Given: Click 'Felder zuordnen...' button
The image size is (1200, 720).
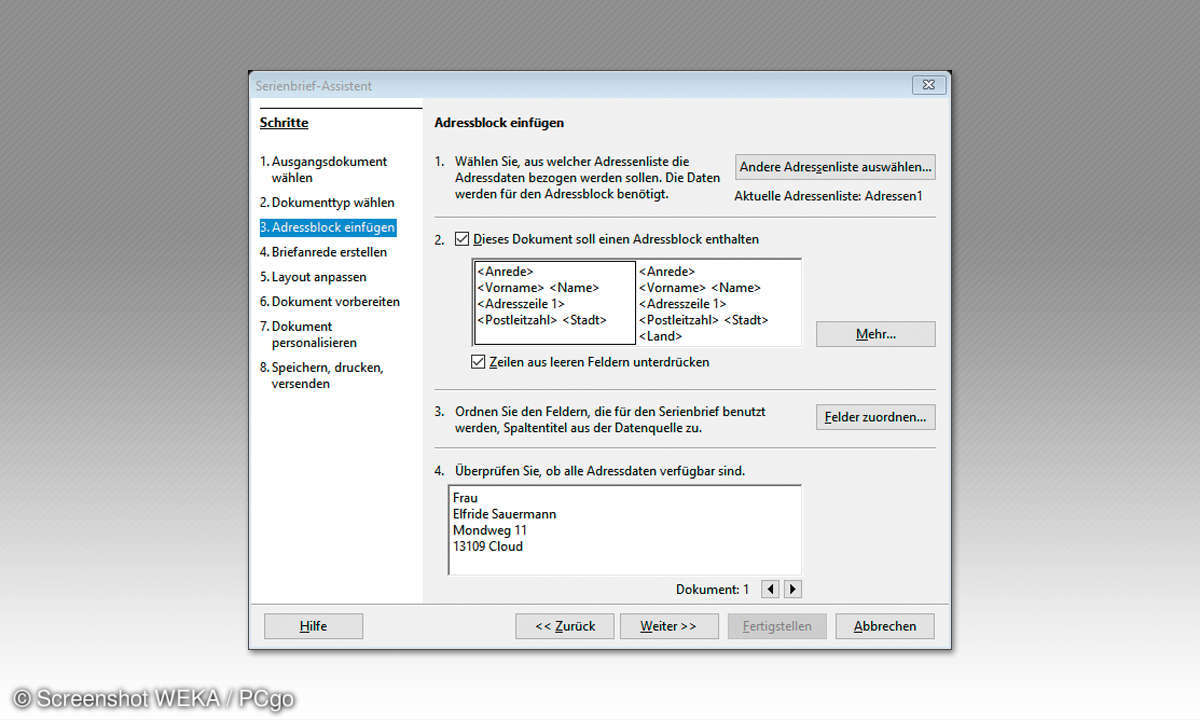Looking at the screenshot, I should 876,417.
